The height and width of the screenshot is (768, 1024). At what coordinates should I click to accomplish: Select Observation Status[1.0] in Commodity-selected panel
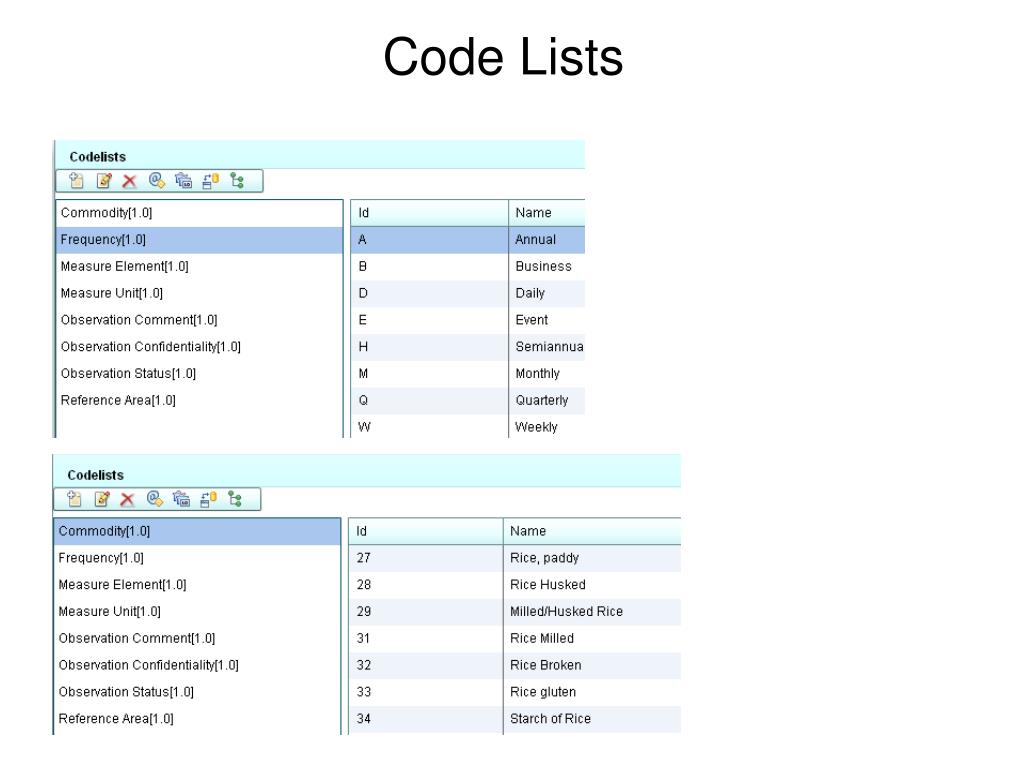click(197, 692)
